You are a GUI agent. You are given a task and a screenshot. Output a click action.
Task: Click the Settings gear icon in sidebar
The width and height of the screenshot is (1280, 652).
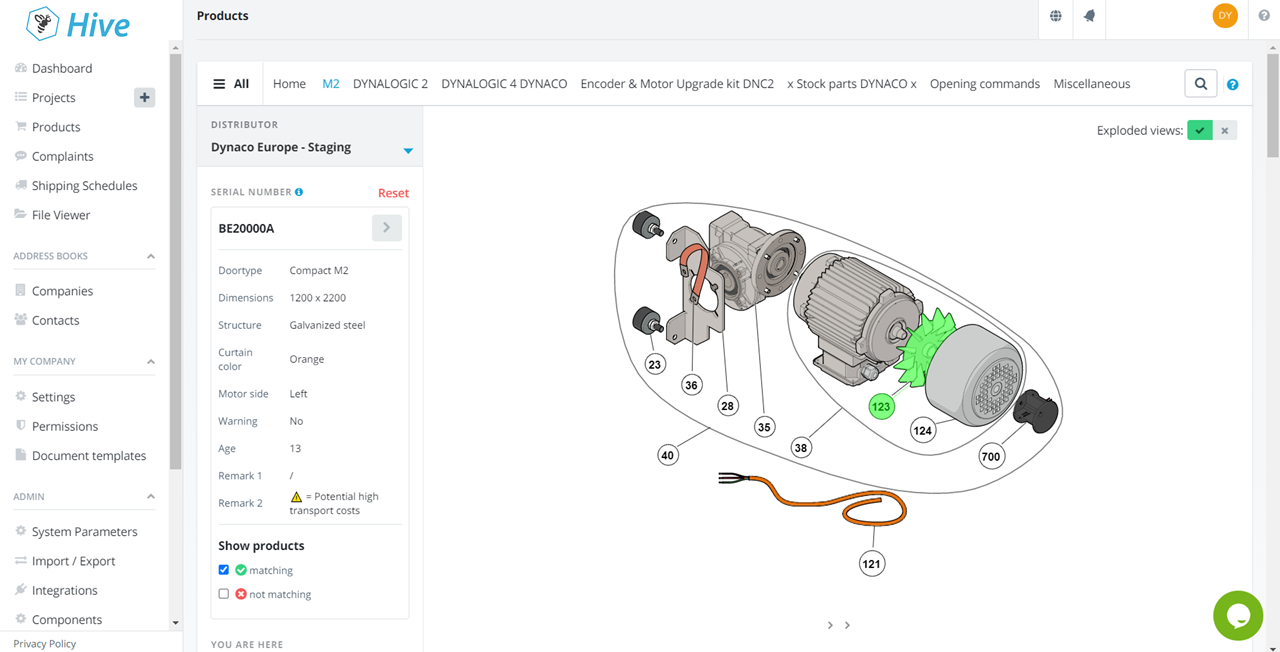click(21, 397)
